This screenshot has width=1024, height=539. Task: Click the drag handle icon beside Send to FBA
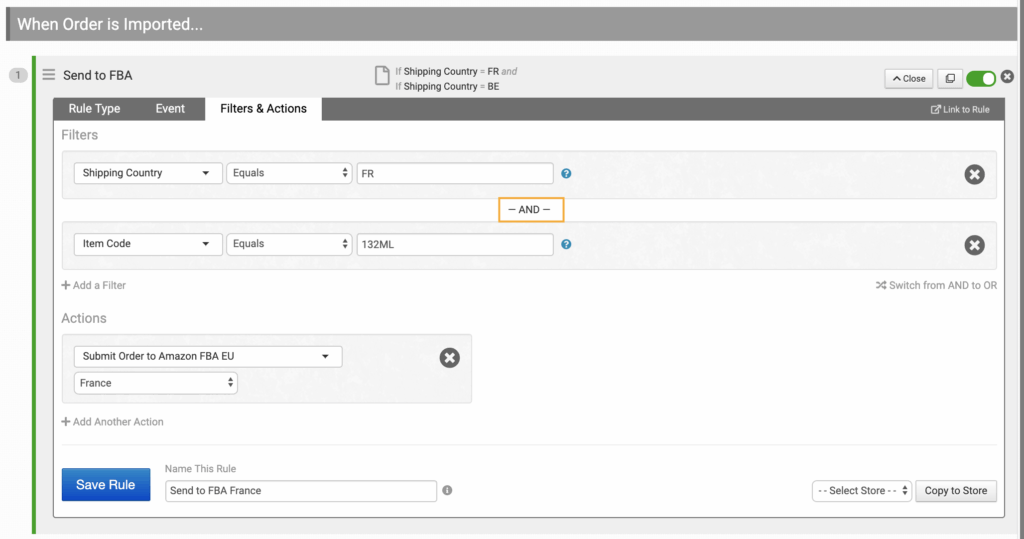point(48,75)
